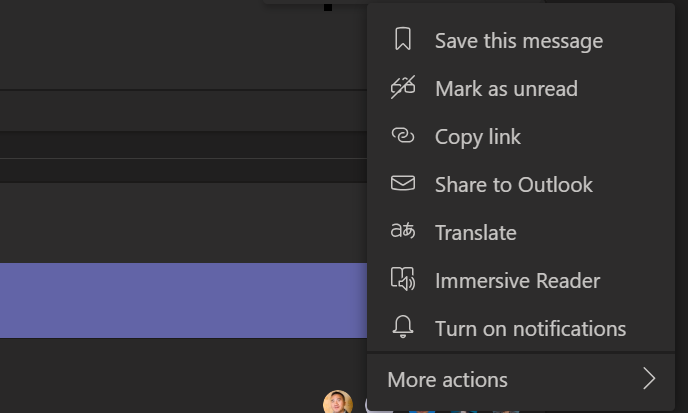Choose Translate in the context menu
This screenshot has width=688, height=413.
tap(521, 232)
